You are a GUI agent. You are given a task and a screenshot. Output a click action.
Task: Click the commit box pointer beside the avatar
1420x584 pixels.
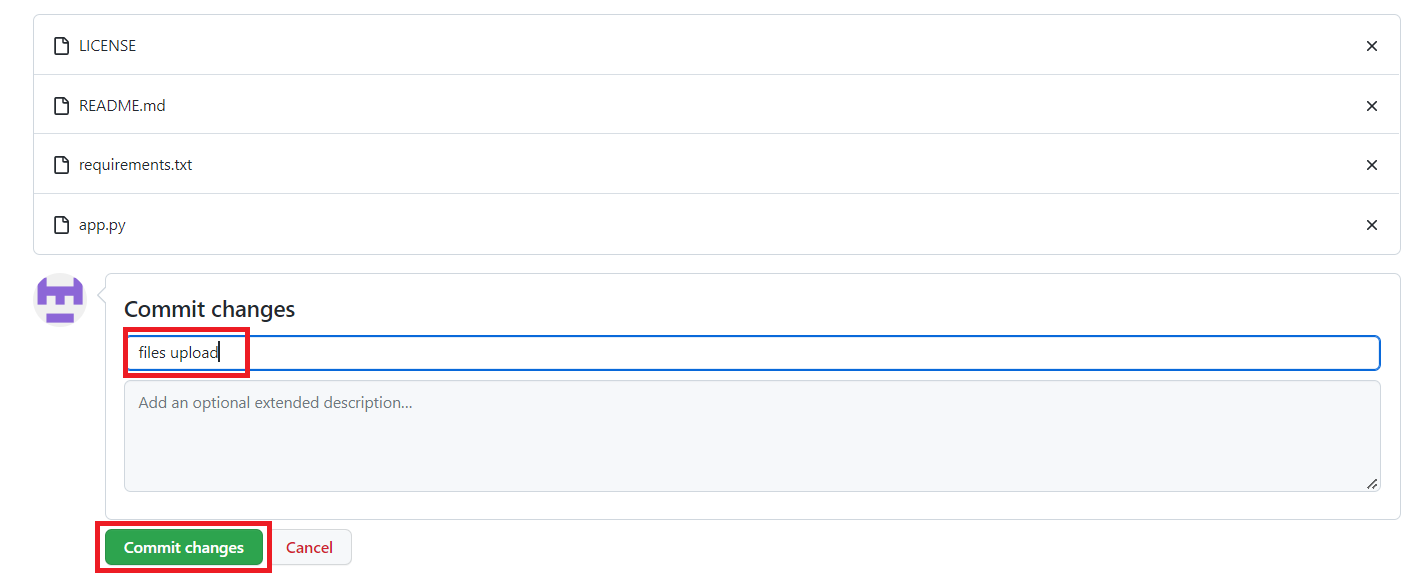pyautogui.click(x=100, y=297)
